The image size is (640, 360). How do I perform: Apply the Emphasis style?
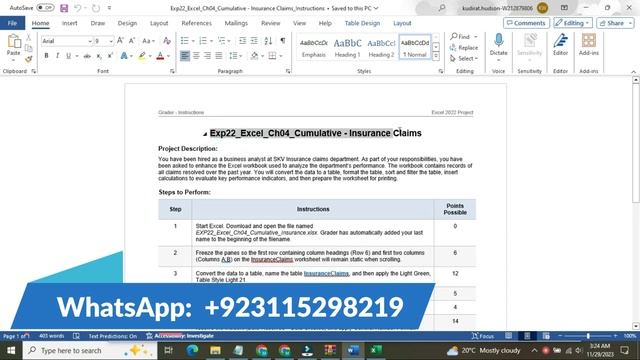[313, 48]
